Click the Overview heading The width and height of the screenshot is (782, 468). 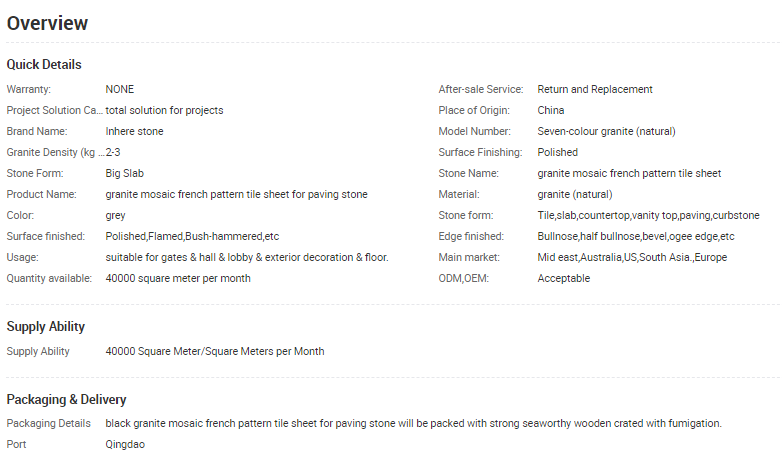tap(47, 23)
